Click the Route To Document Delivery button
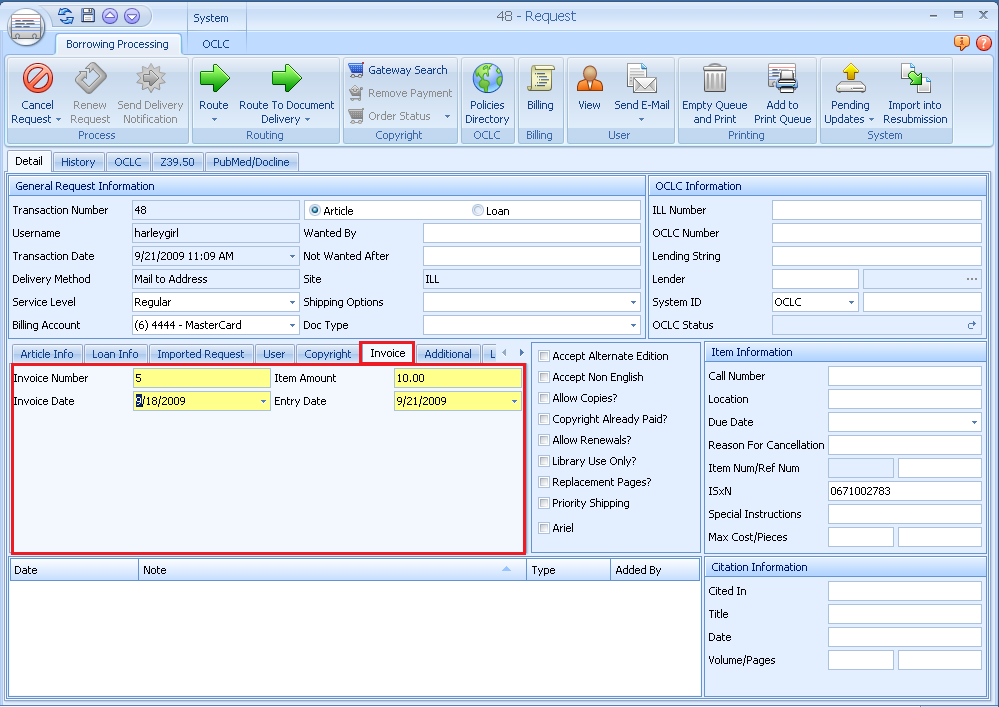Screen dimensions: 999x707 click(x=284, y=92)
